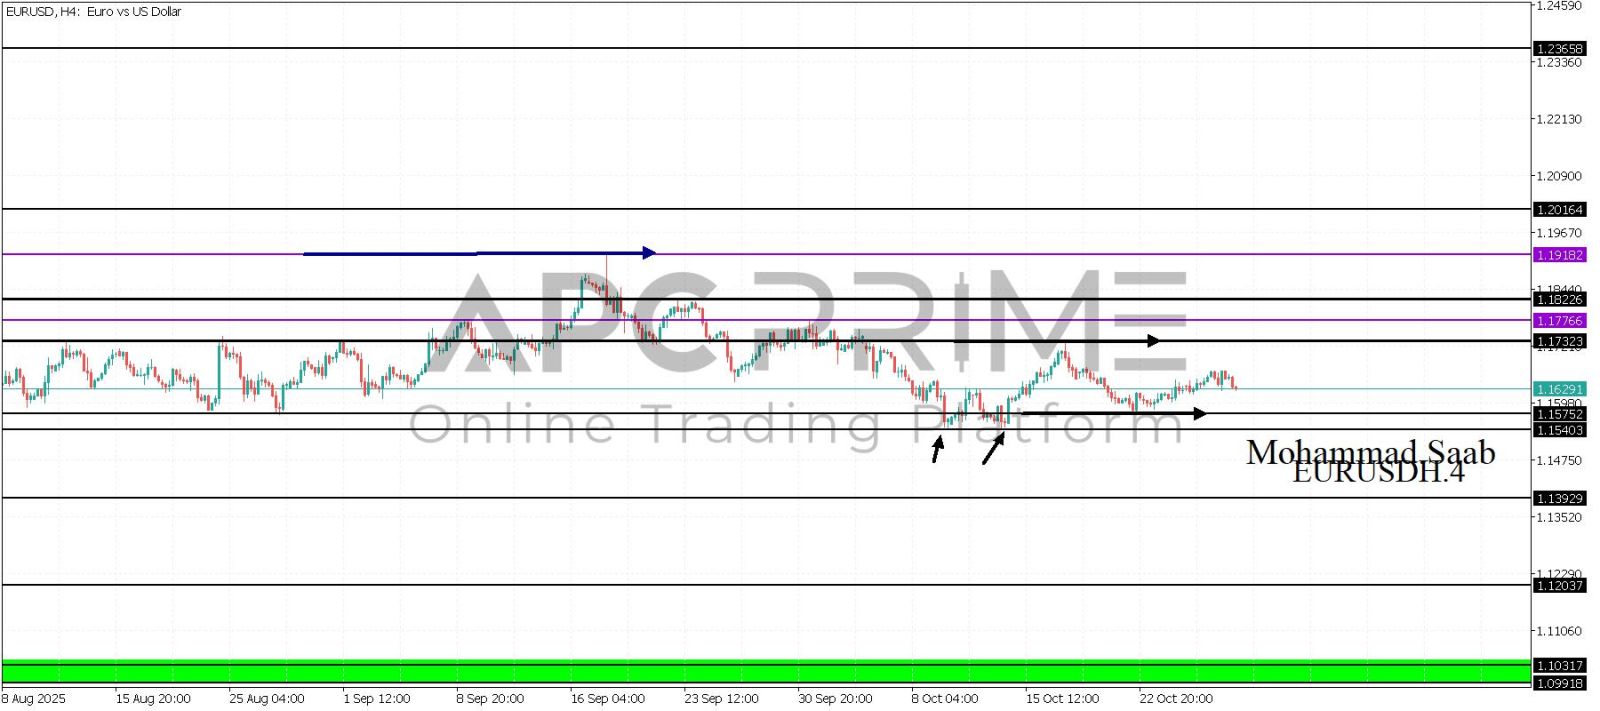
Task: Click the 1.23658 price level label
Action: (x=1559, y=49)
